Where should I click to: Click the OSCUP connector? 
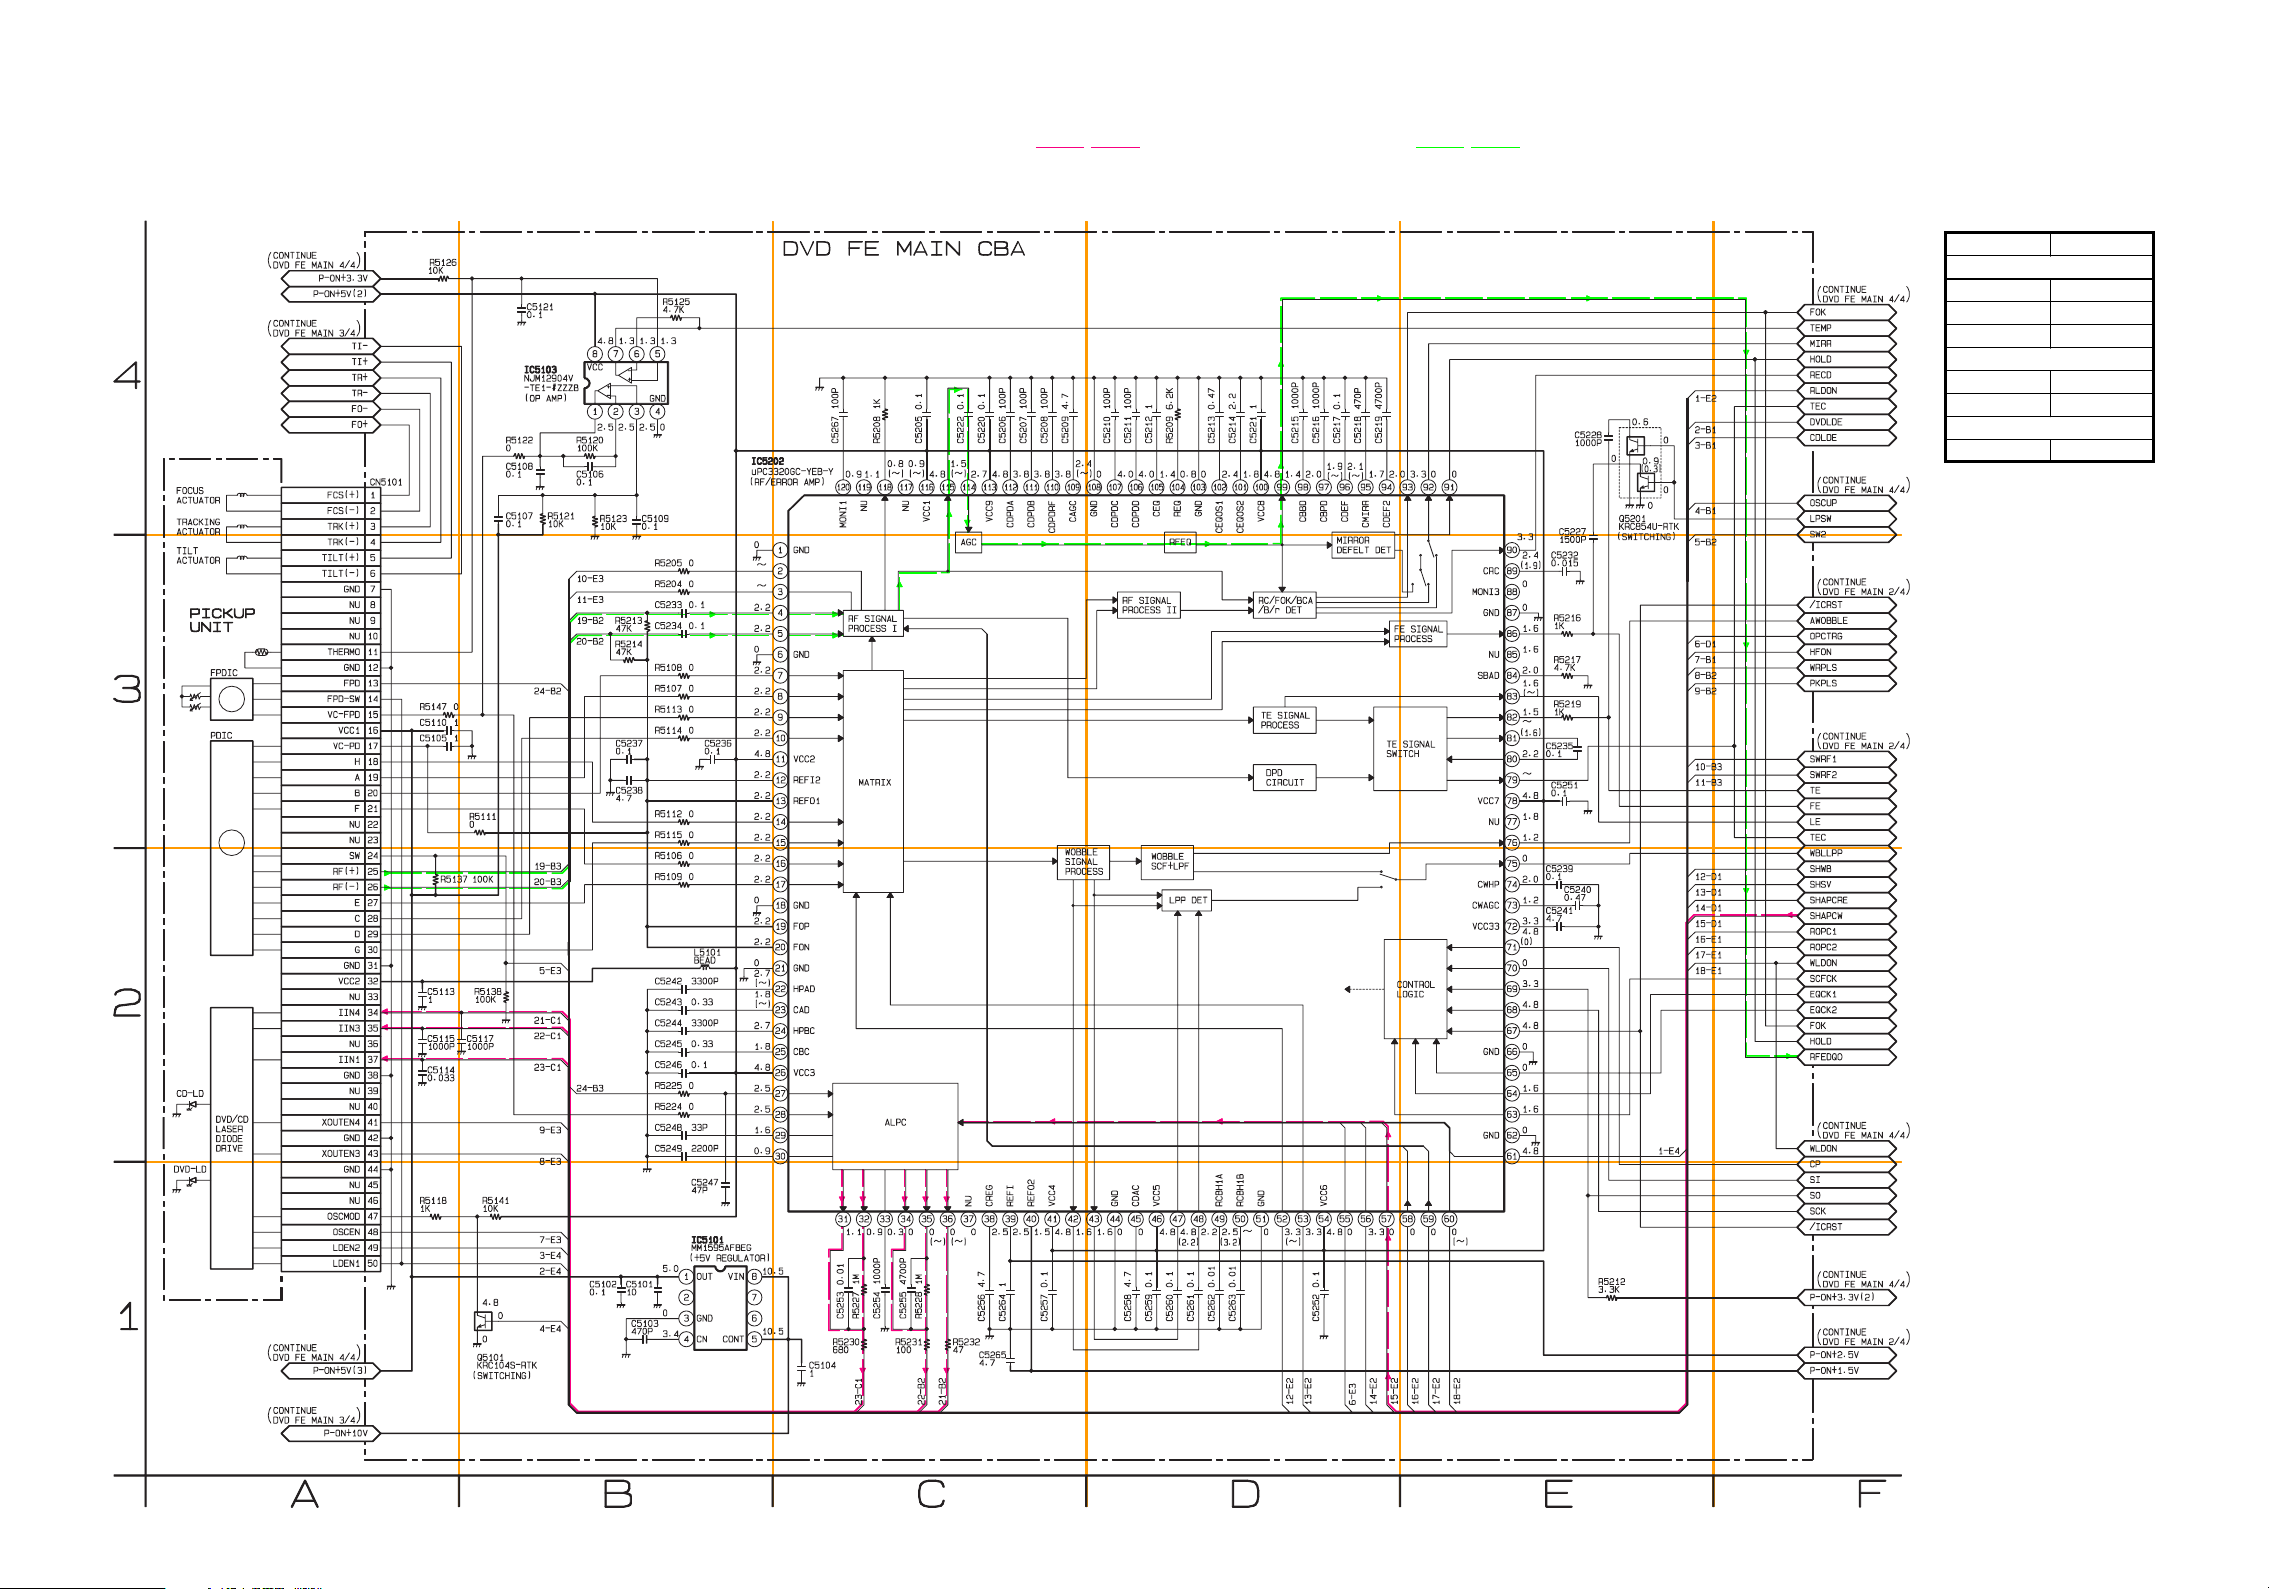click(x=1848, y=503)
